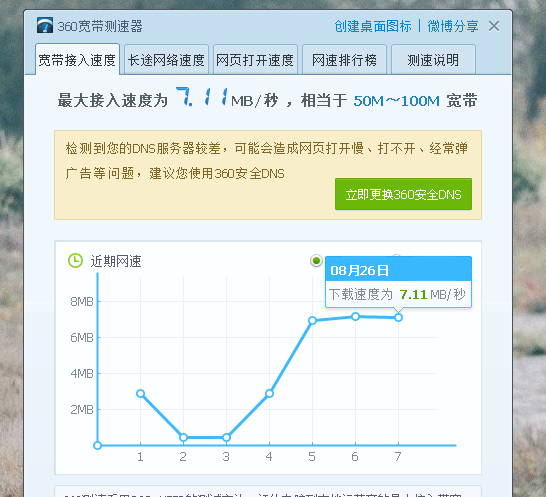Viewport: 546px width, 497px height.
Task: Click the 6MB axis label
Action: 82,338
